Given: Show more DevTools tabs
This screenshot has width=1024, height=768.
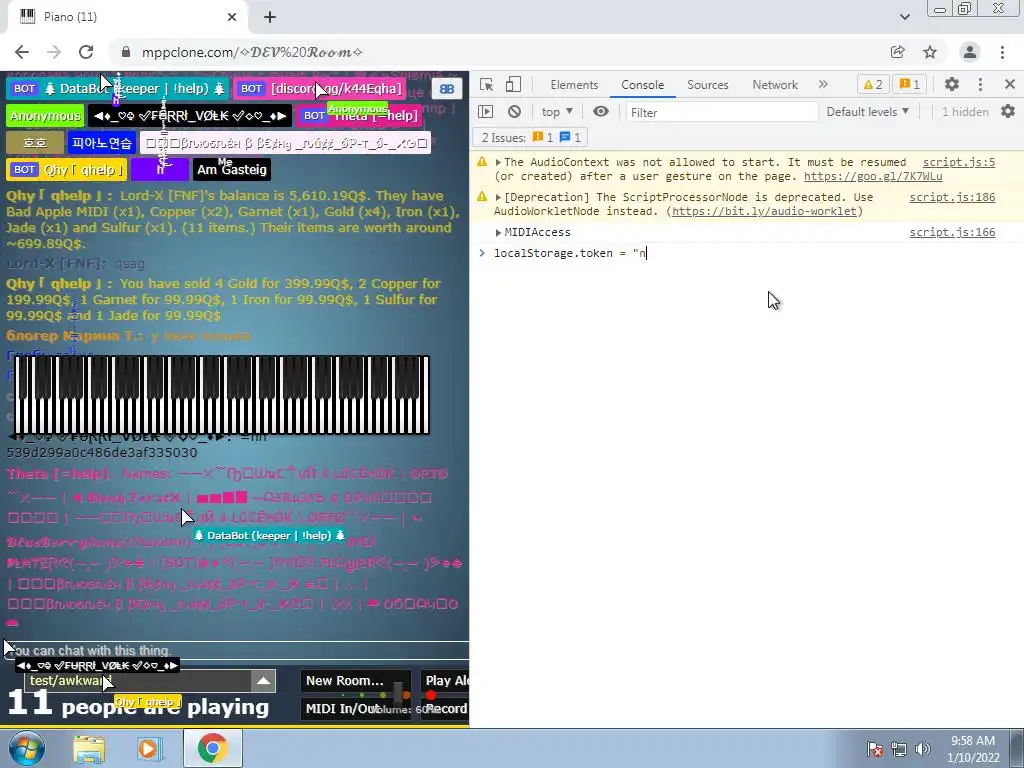Looking at the screenshot, I should pyautogui.click(x=823, y=84).
